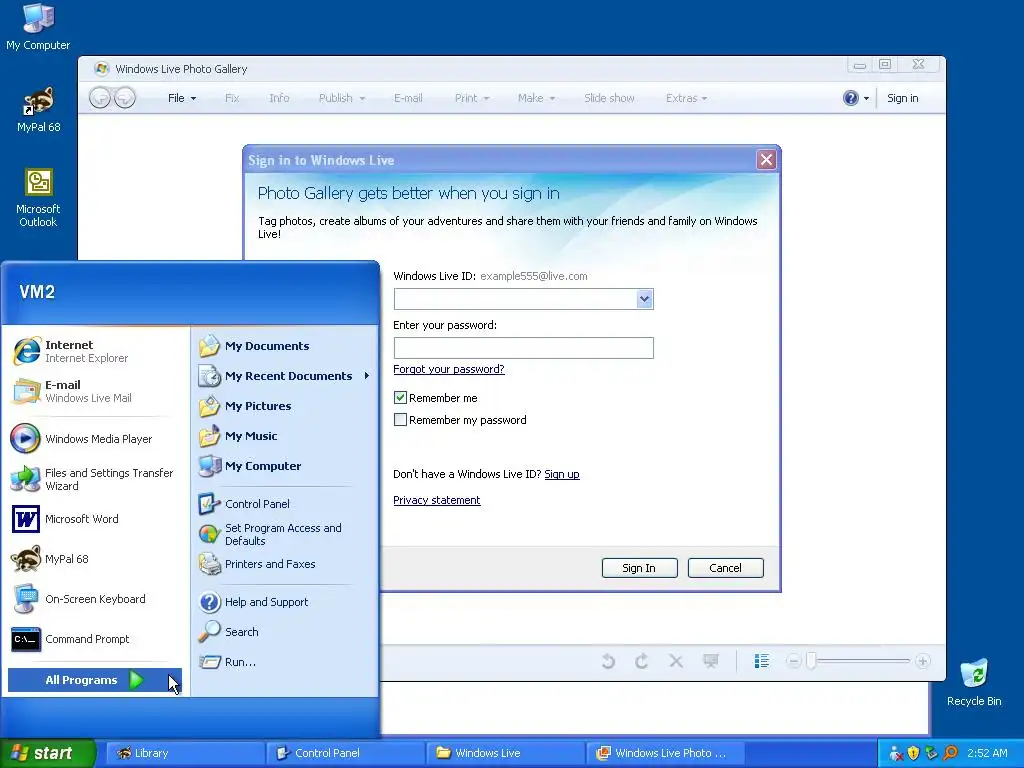Open My Music folder

[x=238, y=436]
